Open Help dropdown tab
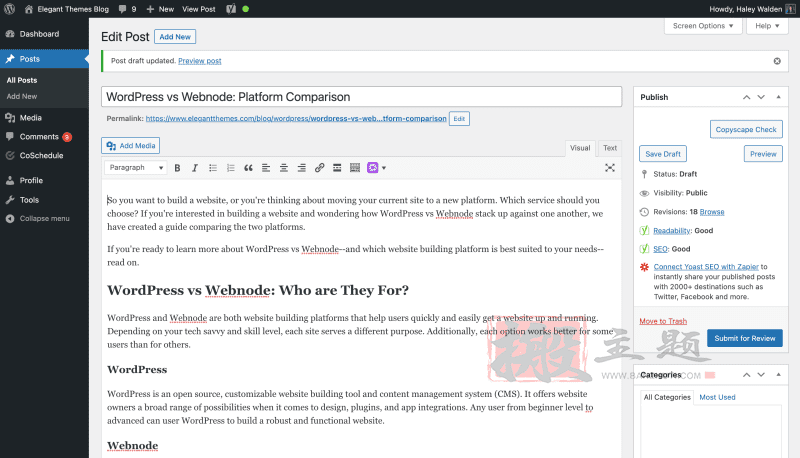 [x=767, y=26]
